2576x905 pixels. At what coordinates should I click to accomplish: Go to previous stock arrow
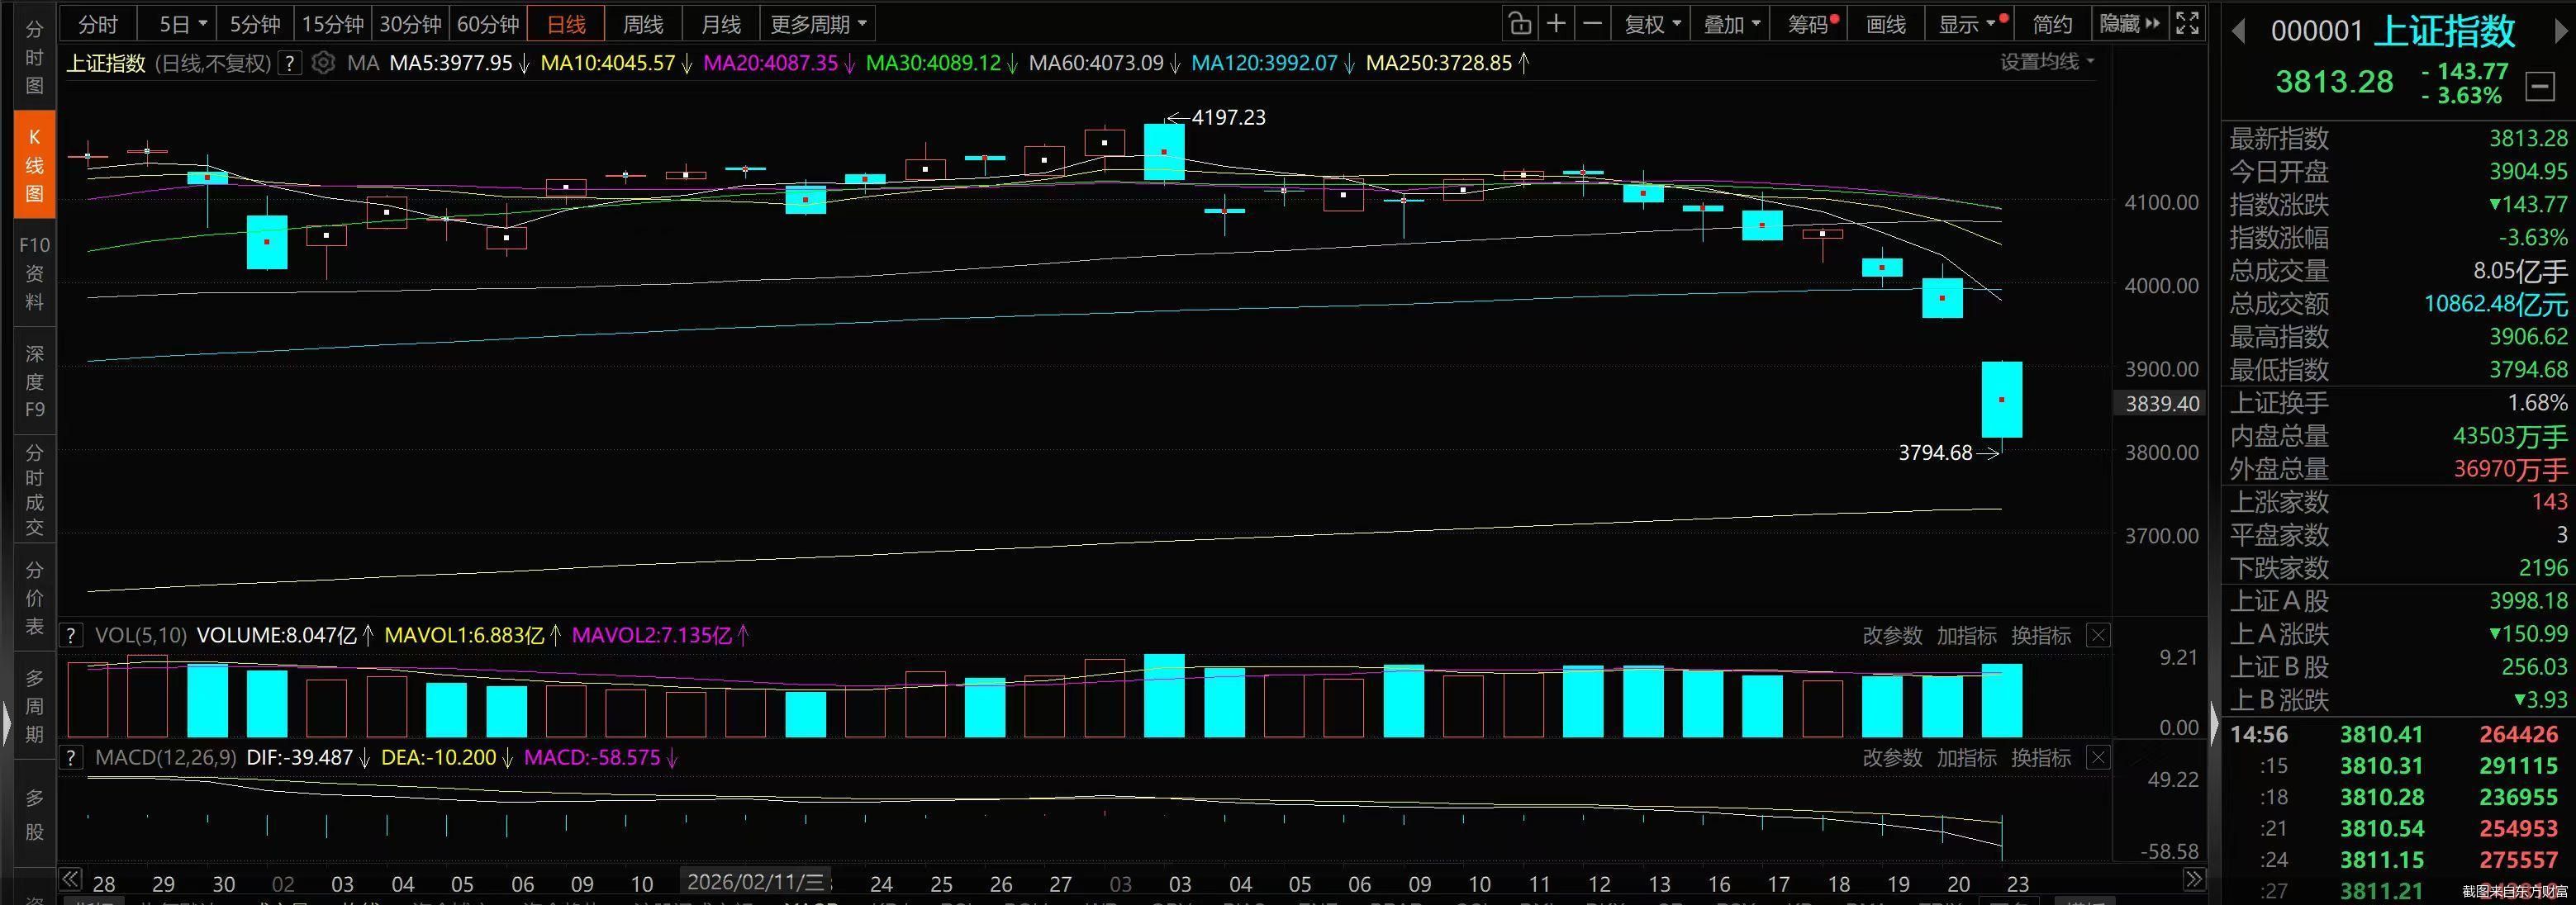tap(2239, 32)
